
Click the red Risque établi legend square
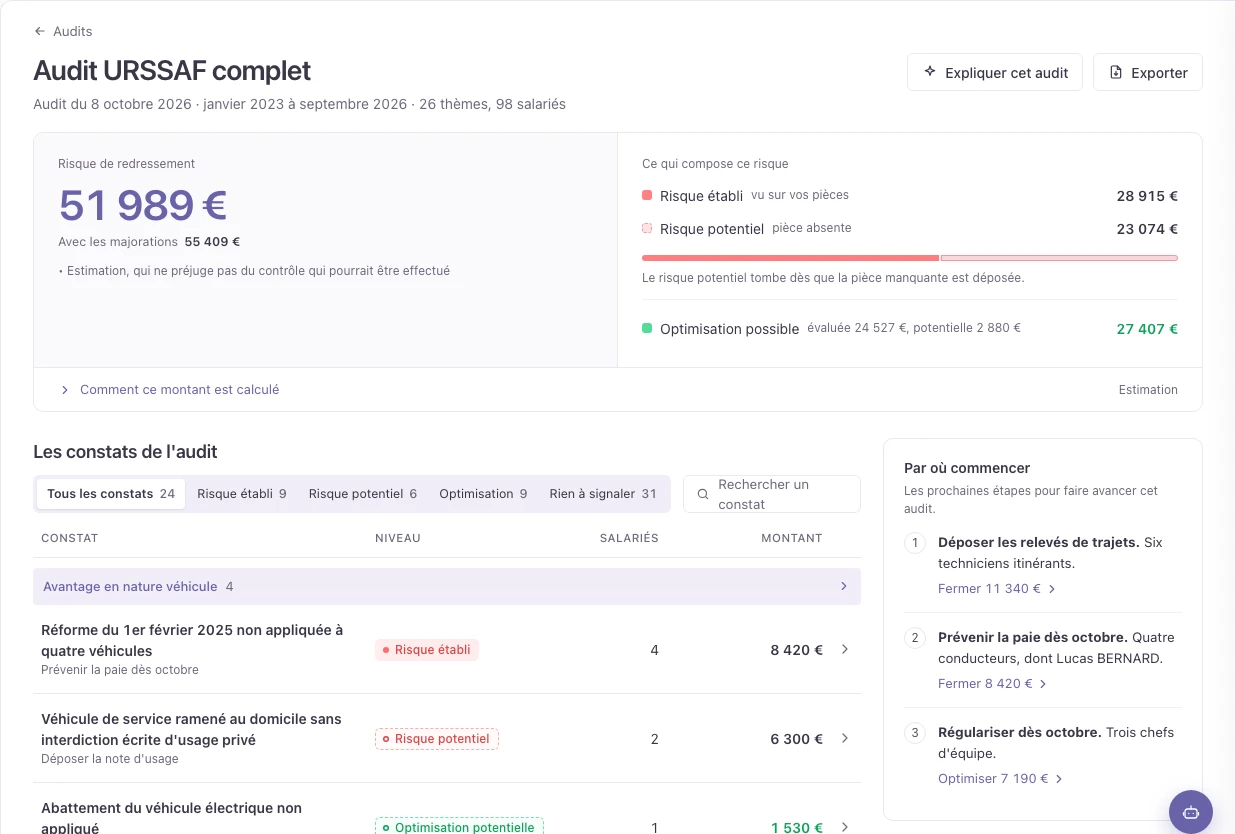[x=647, y=196]
